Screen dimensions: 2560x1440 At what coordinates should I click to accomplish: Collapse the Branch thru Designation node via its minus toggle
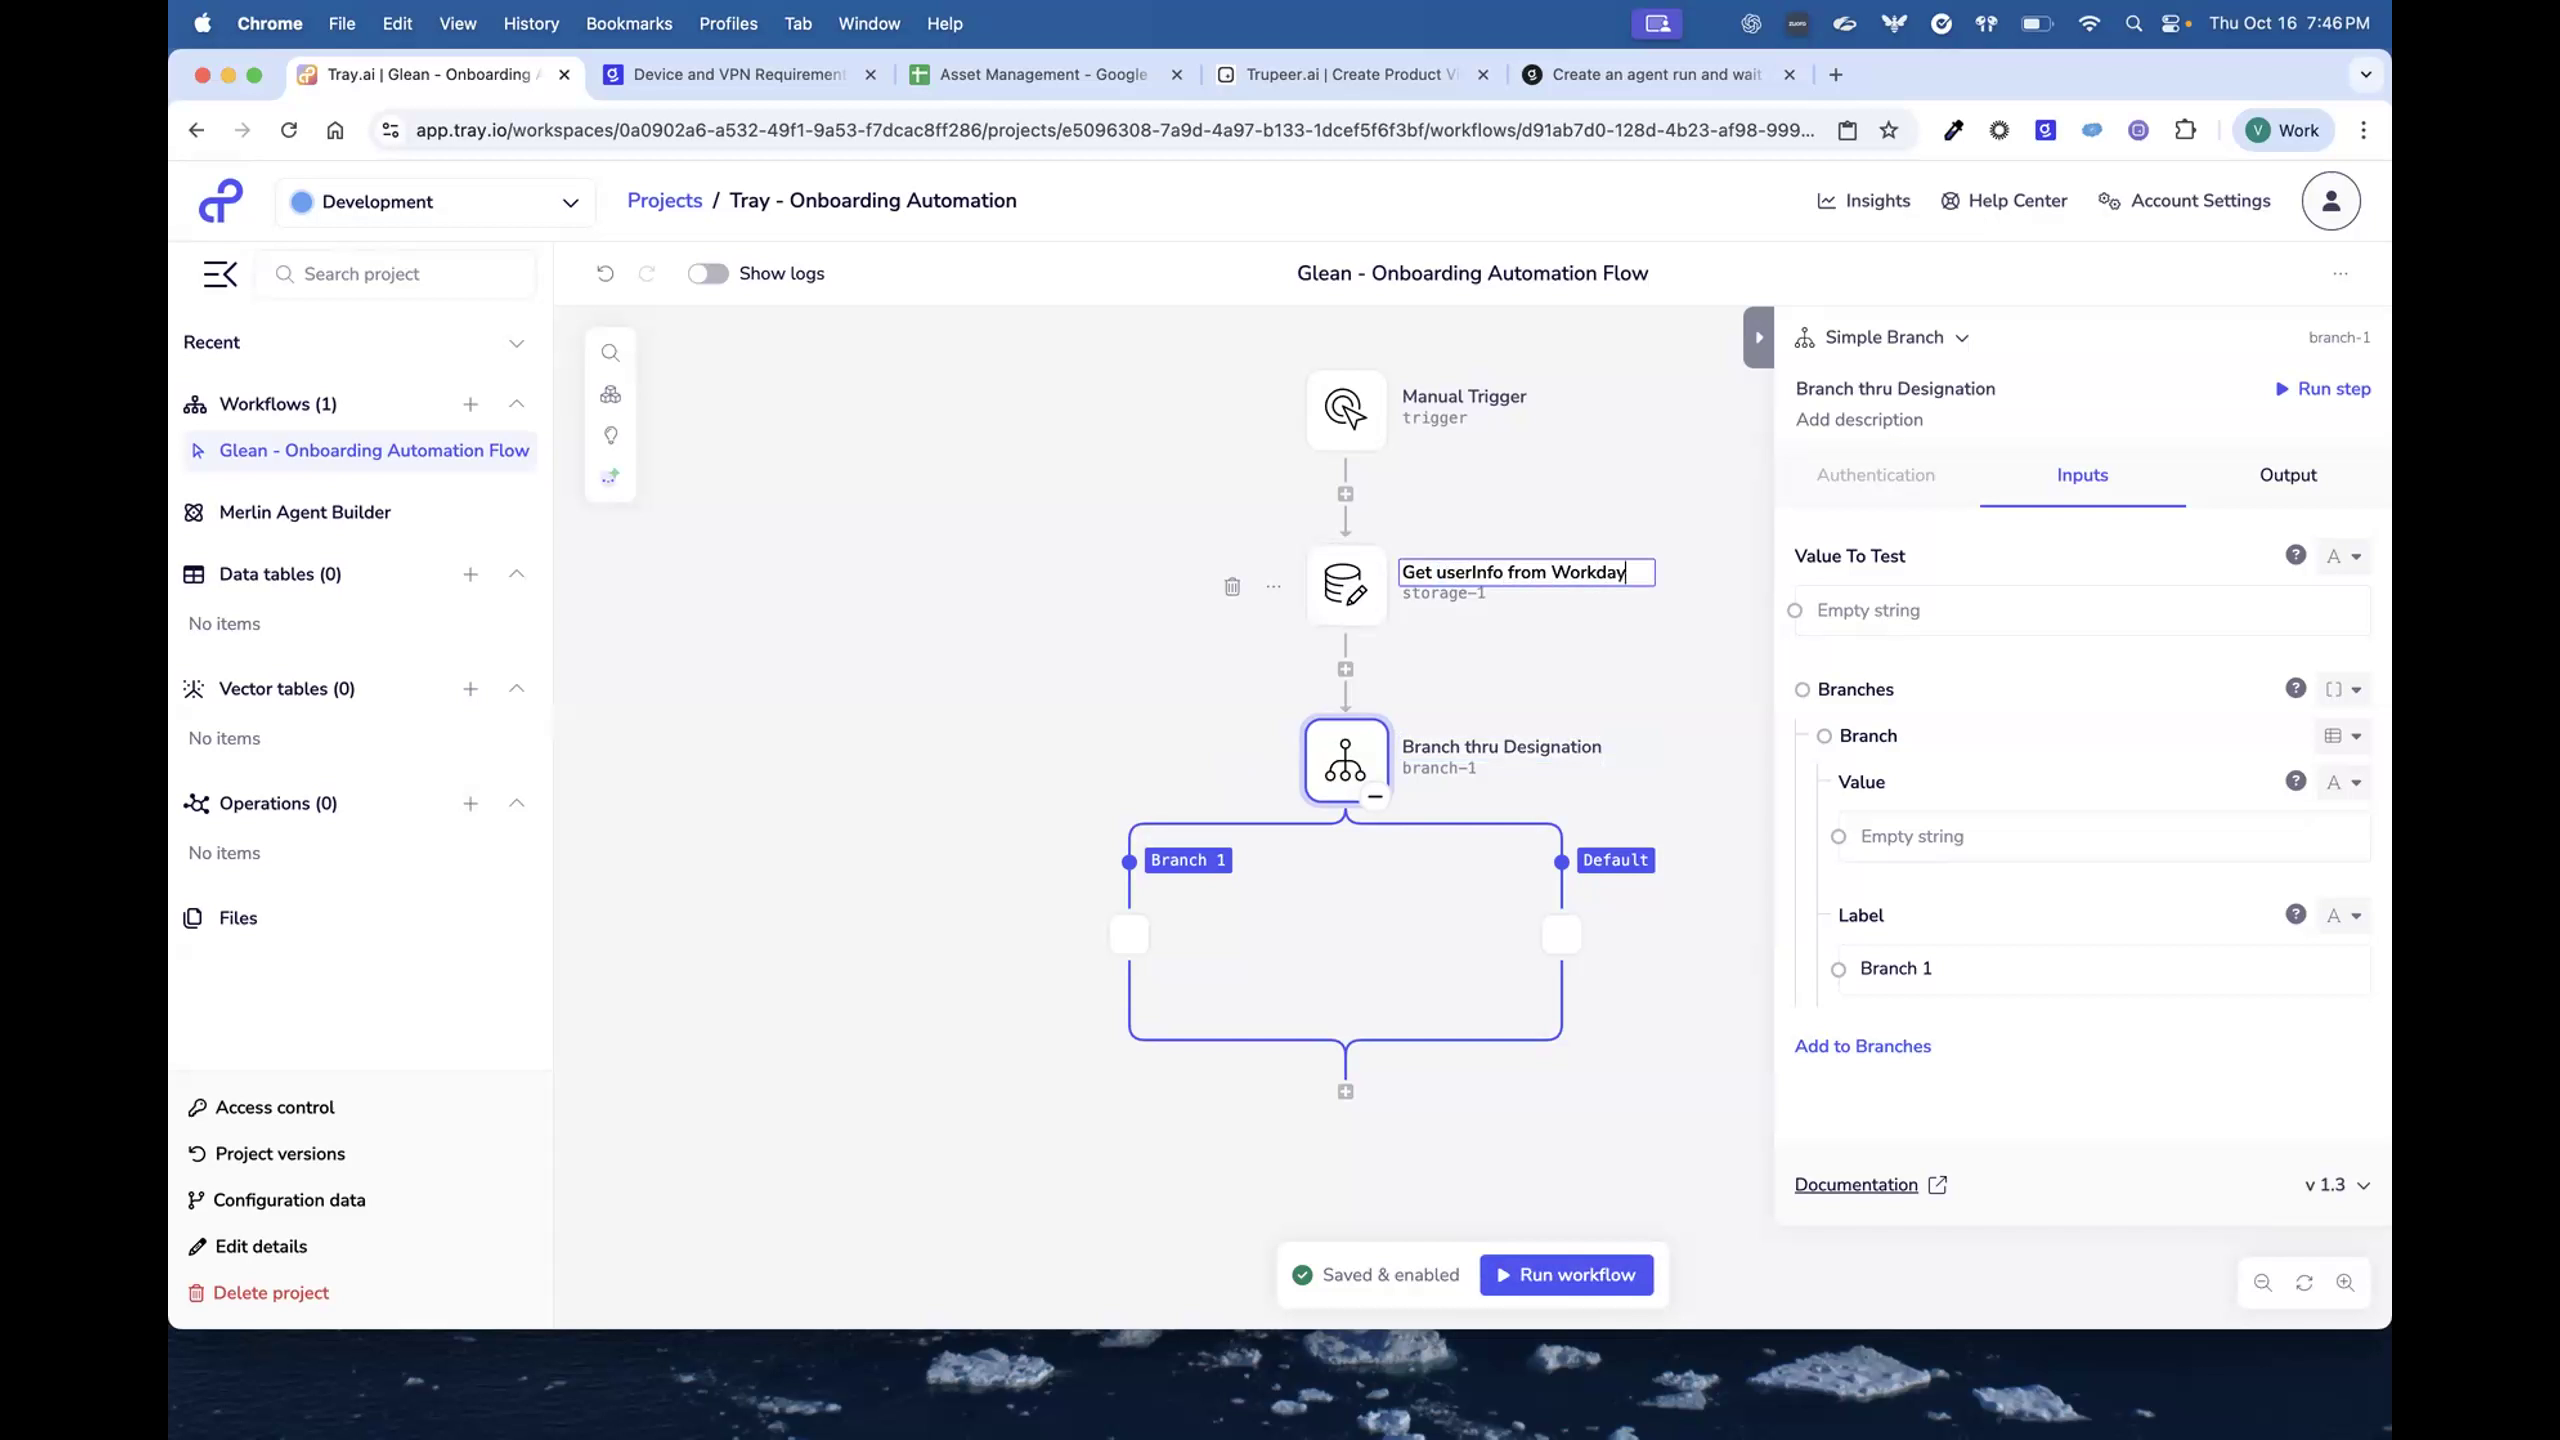1375,796
